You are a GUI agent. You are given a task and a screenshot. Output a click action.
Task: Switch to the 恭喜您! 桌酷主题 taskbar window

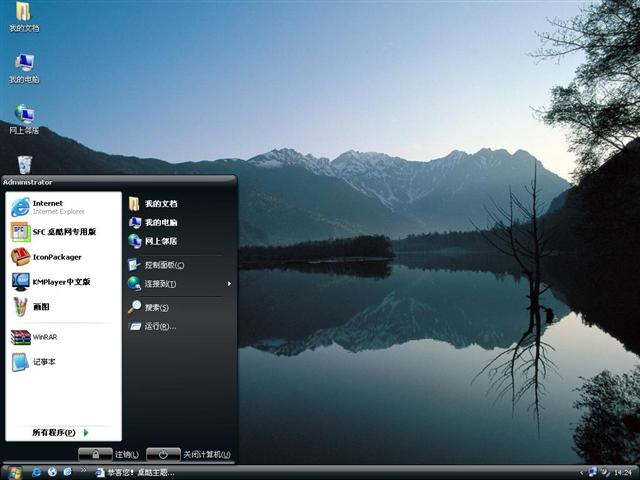click(x=135, y=473)
